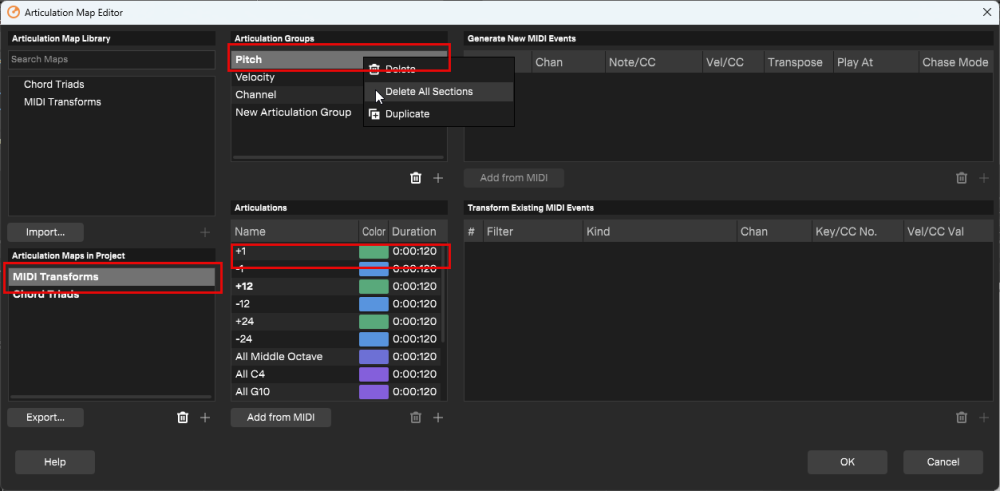
Task: Click the trash icon under Articulations list
Action: point(416,417)
